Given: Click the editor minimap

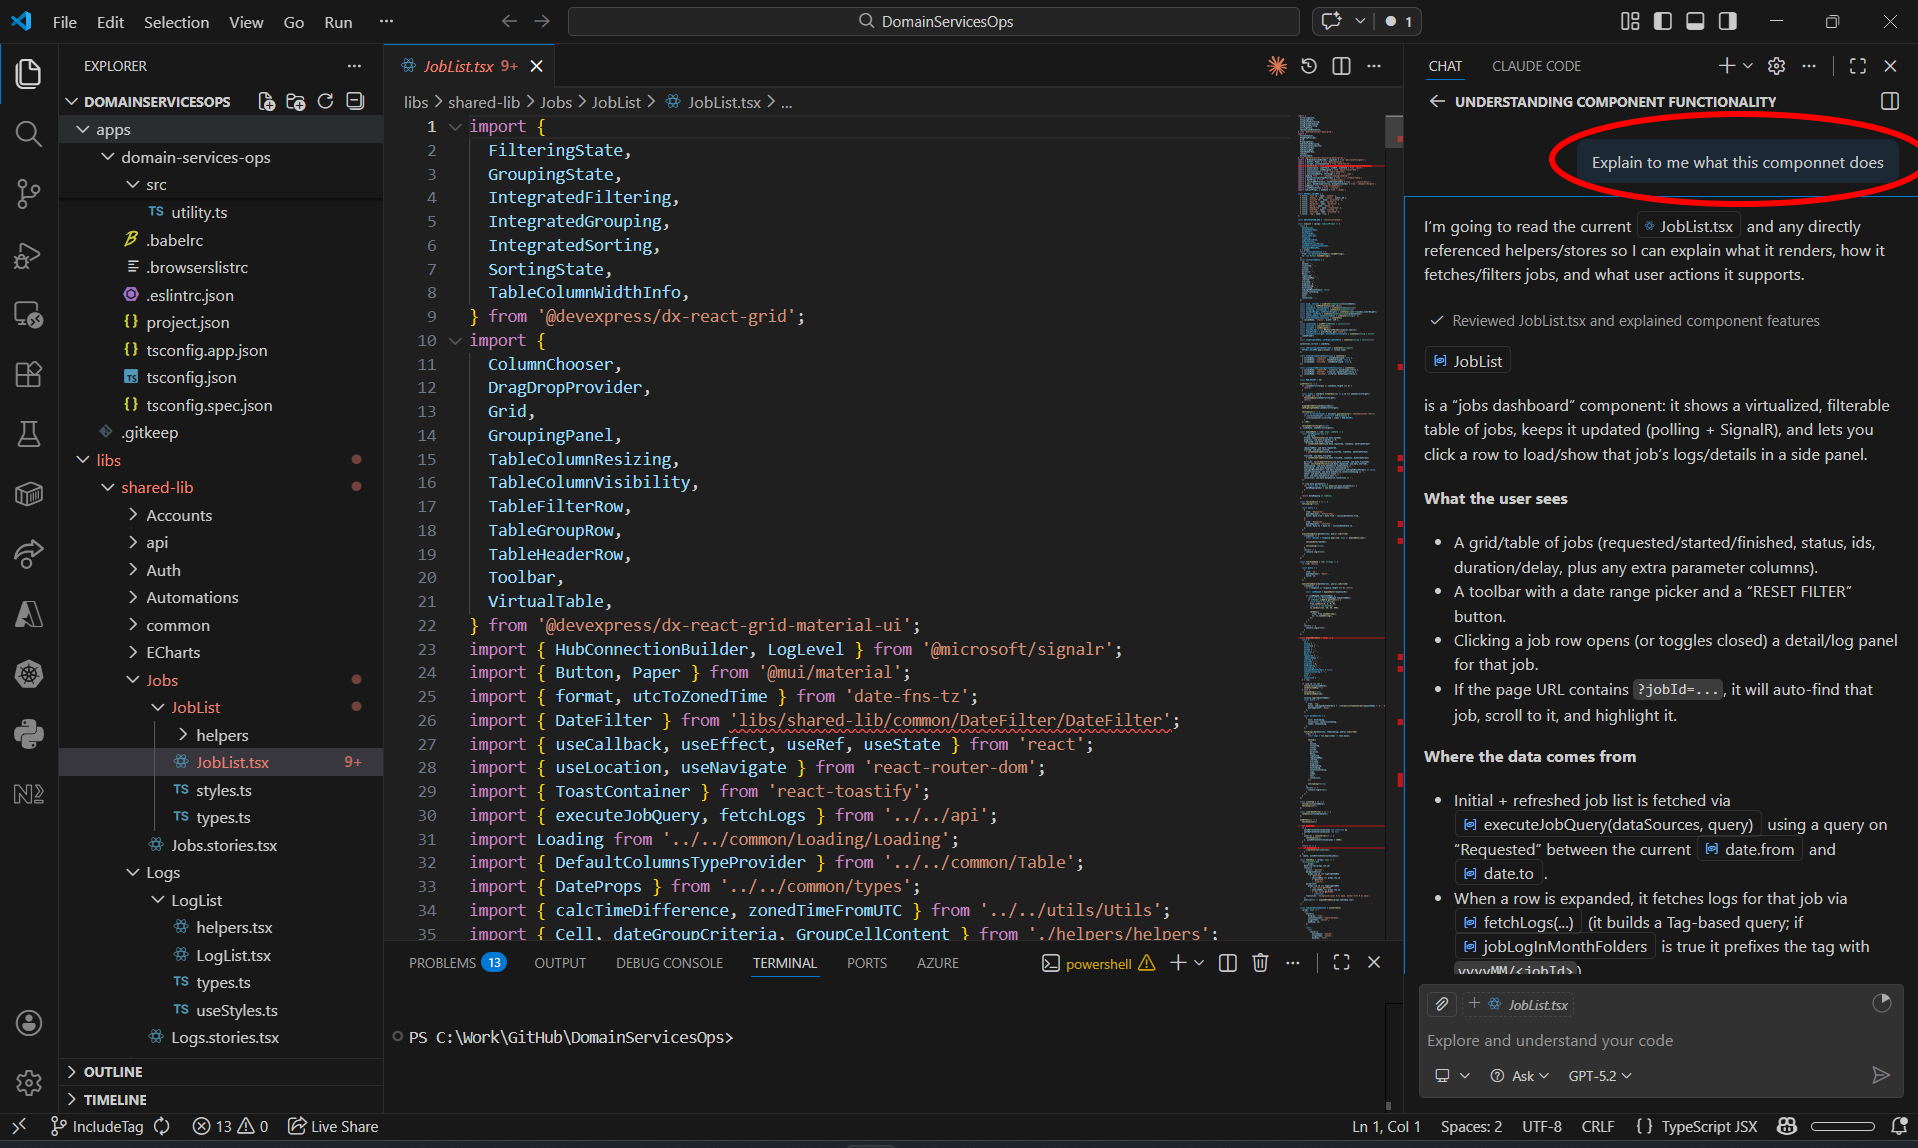Looking at the screenshot, I should [1340, 525].
